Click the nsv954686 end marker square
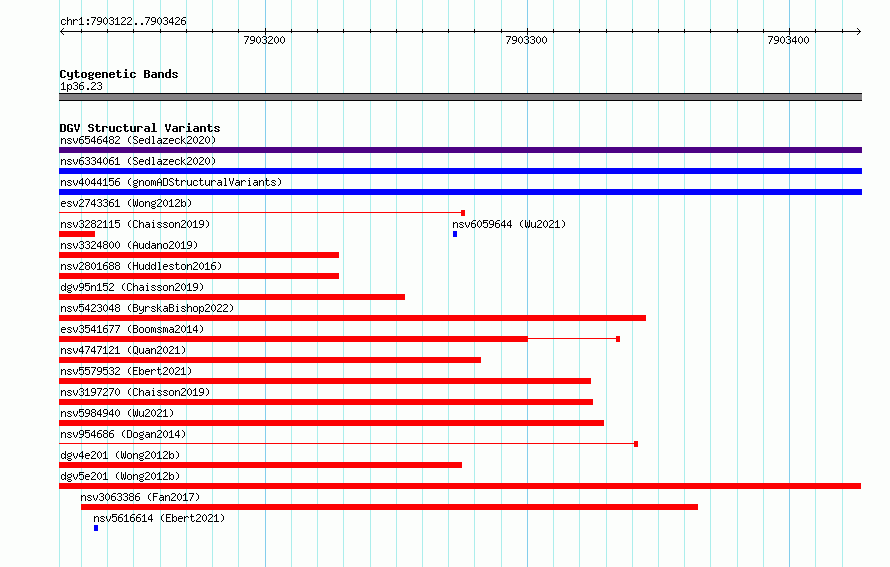The width and height of the screenshot is (890, 567). [636, 444]
